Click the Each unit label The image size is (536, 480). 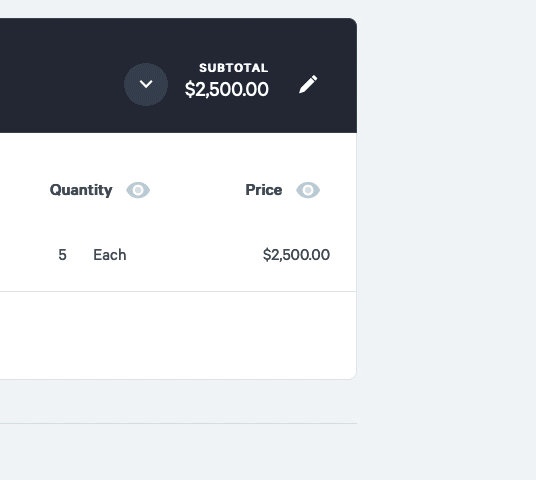click(110, 255)
